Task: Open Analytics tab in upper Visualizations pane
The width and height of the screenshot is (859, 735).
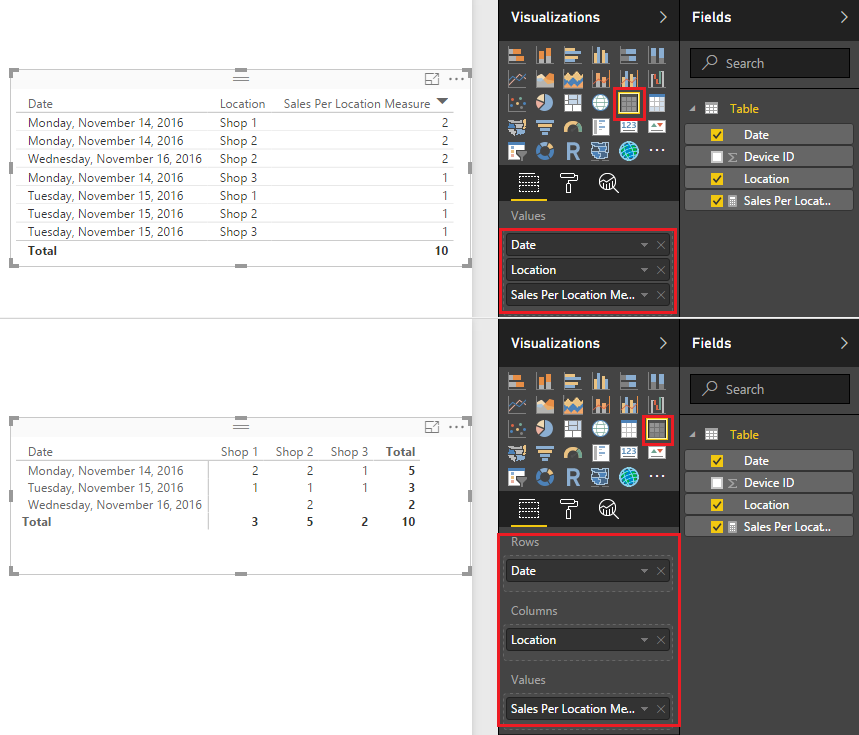Action: (608, 183)
